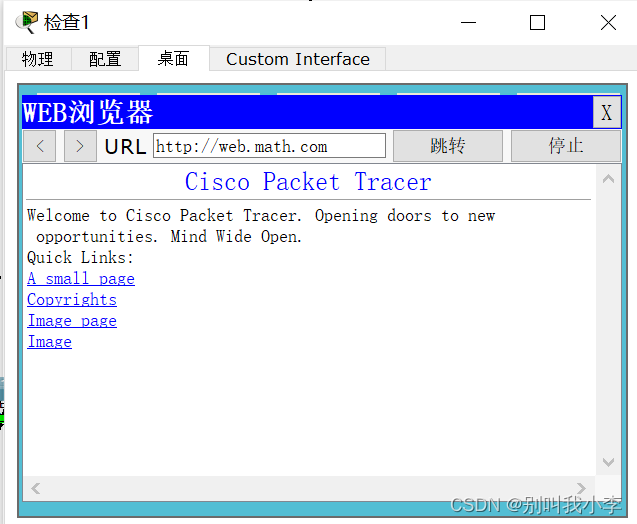Follow the 'Image page' link
Viewport: 637px width, 524px height.
pyautogui.click(x=72, y=321)
